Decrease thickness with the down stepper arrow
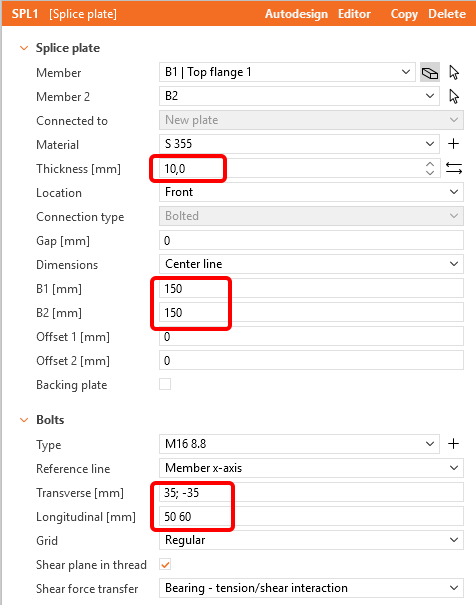 tap(430, 173)
